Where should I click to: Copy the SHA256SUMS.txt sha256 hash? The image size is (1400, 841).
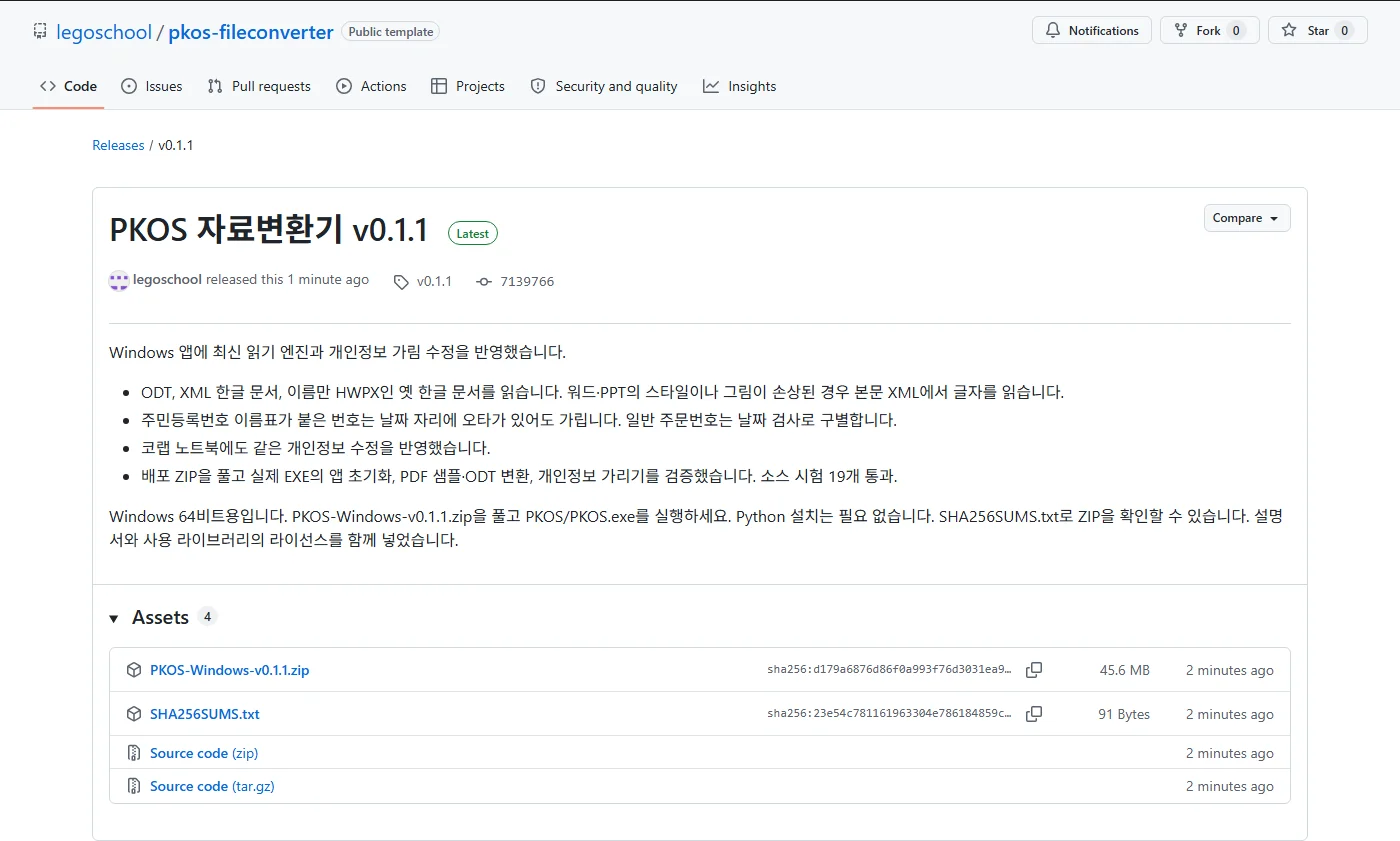click(x=1034, y=714)
